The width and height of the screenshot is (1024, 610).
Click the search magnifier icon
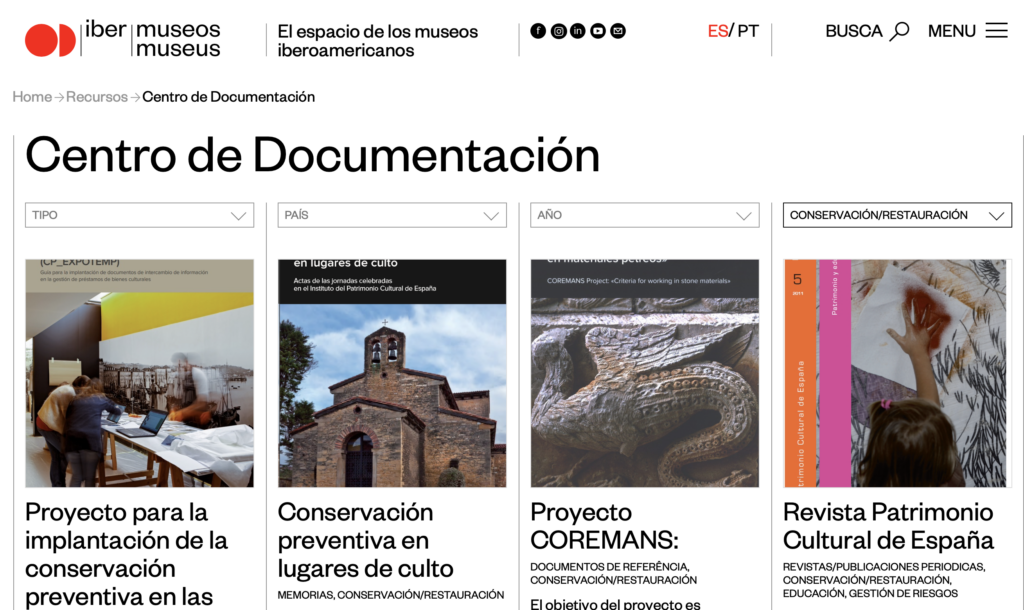[x=900, y=31]
